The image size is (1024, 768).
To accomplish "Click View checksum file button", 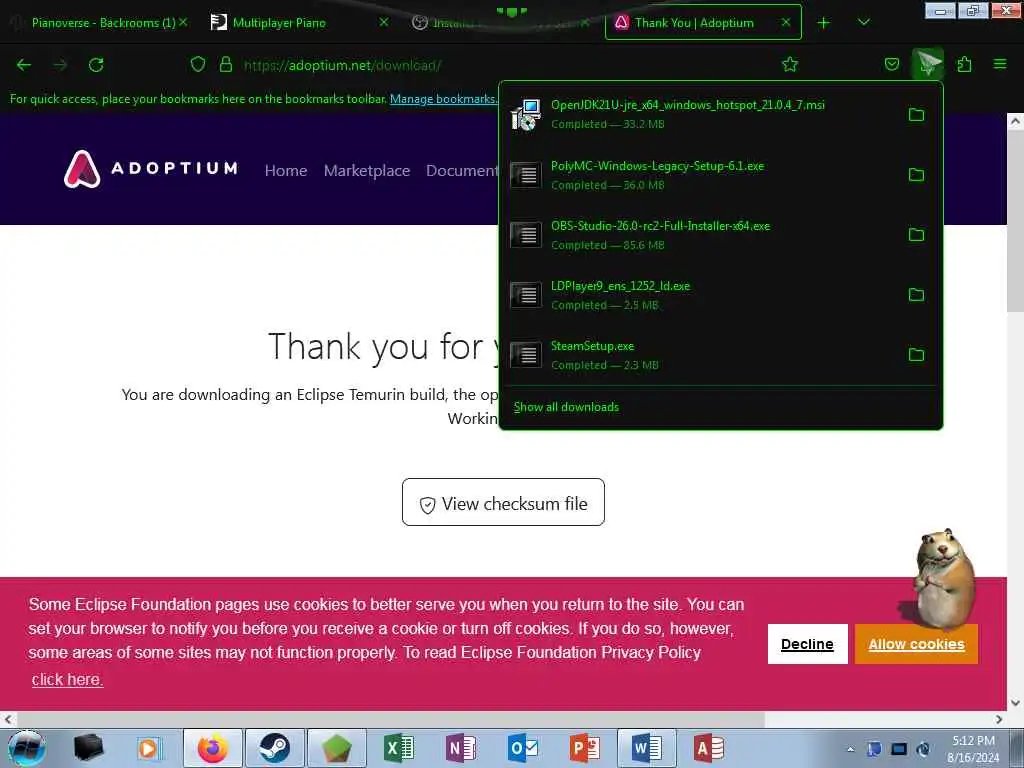I will pyautogui.click(x=504, y=502).
